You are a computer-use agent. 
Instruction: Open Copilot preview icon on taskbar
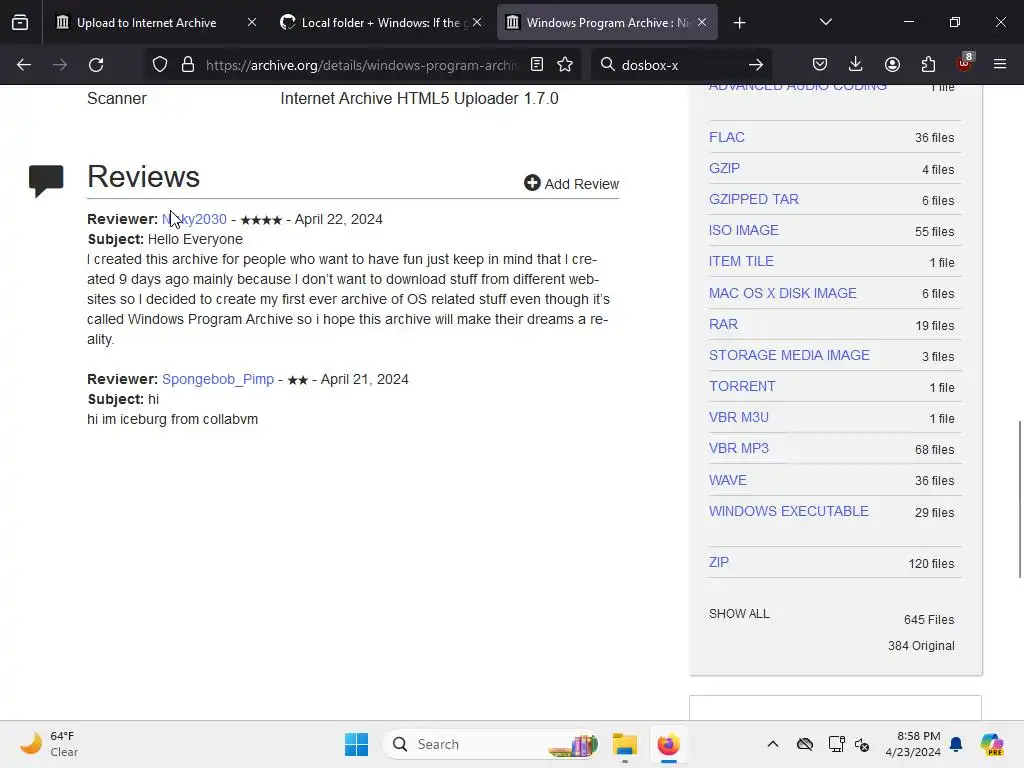992,744
